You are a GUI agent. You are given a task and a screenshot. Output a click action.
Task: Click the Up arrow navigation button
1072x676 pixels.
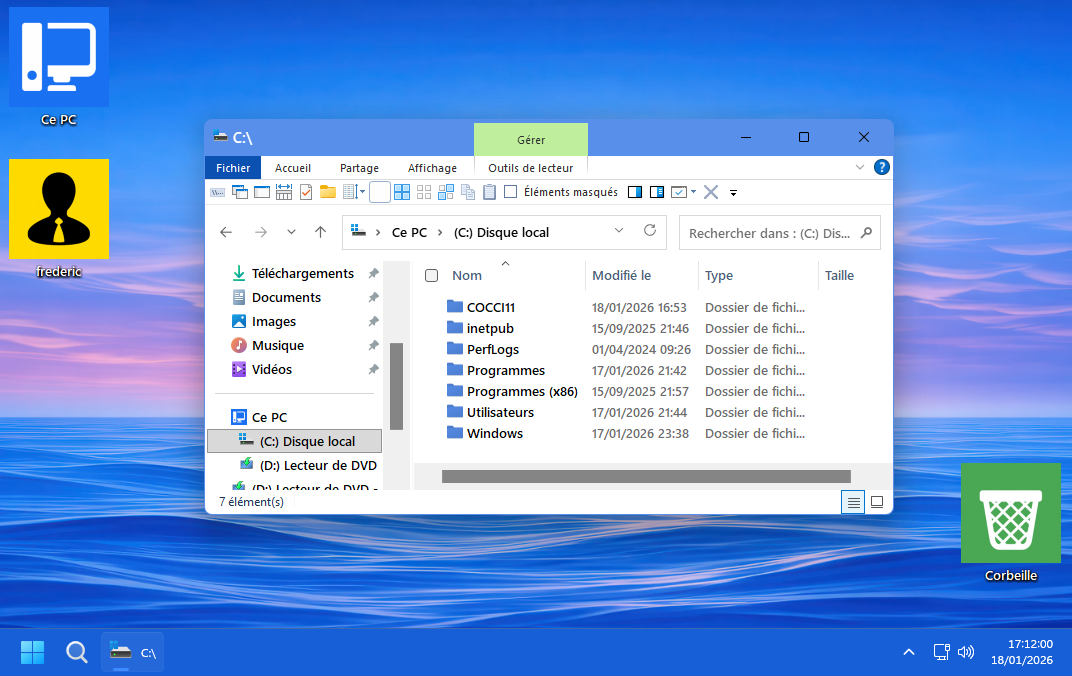pos(320,232)
